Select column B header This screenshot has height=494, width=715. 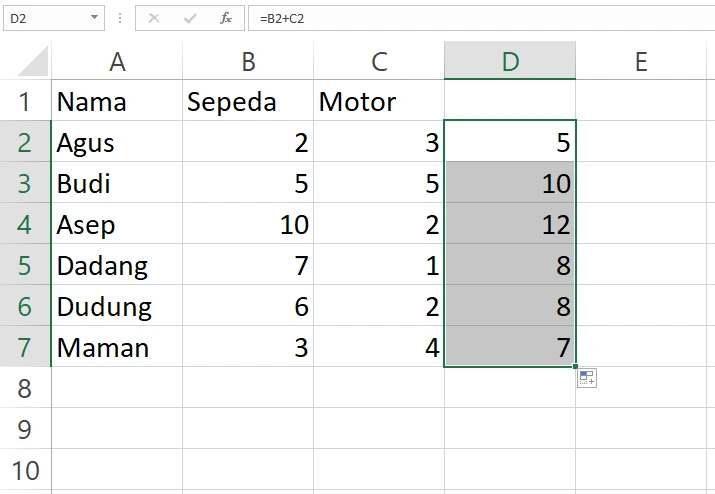248,61
